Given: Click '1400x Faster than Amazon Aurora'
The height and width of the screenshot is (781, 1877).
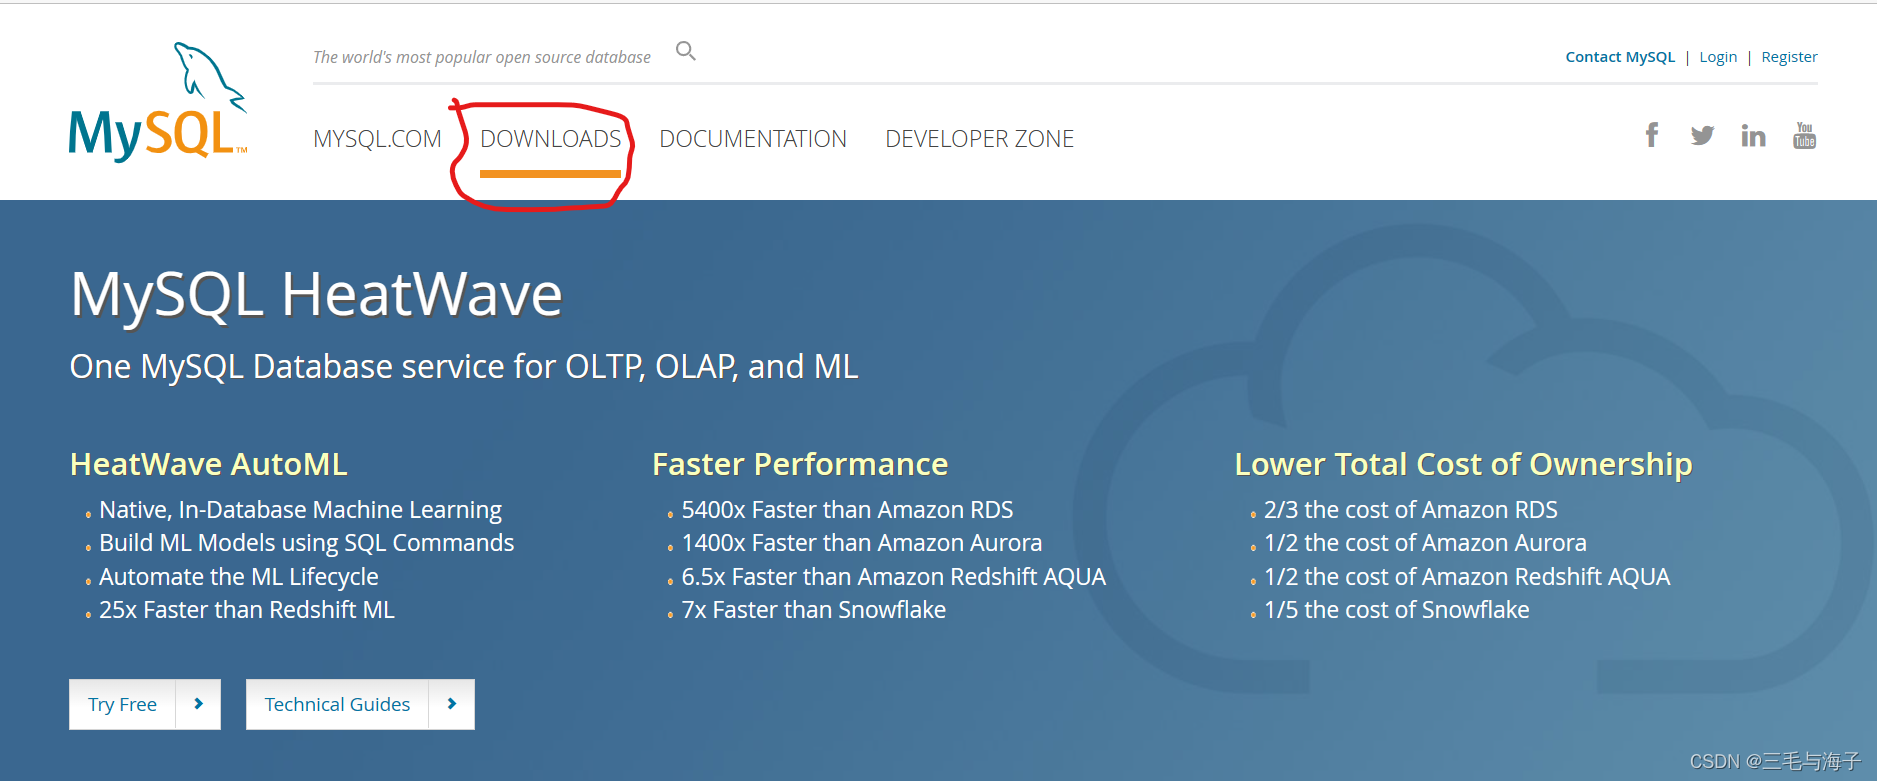Looking at the screenshot, I should click(862, 543).
